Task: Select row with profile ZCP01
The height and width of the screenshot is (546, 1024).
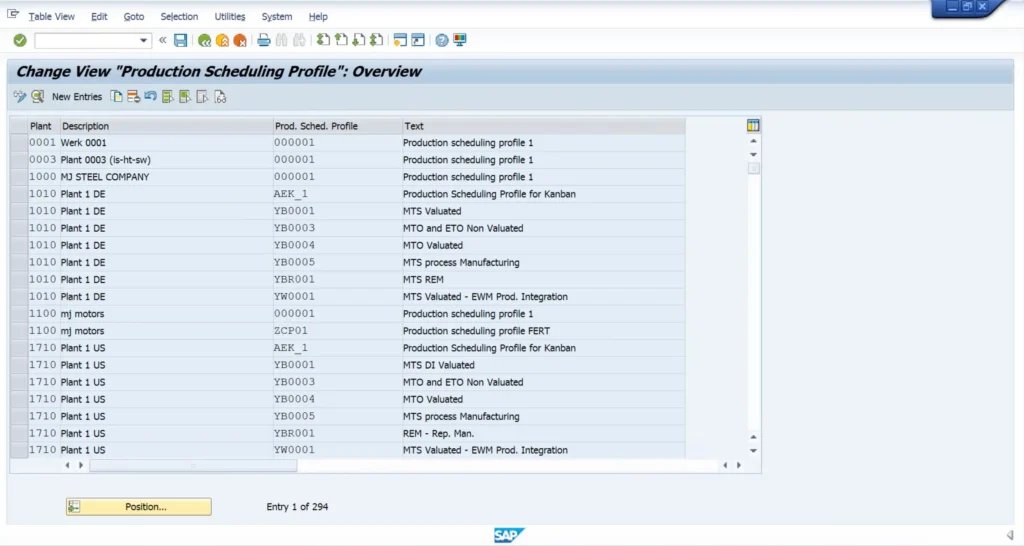Action: point(19,330)
